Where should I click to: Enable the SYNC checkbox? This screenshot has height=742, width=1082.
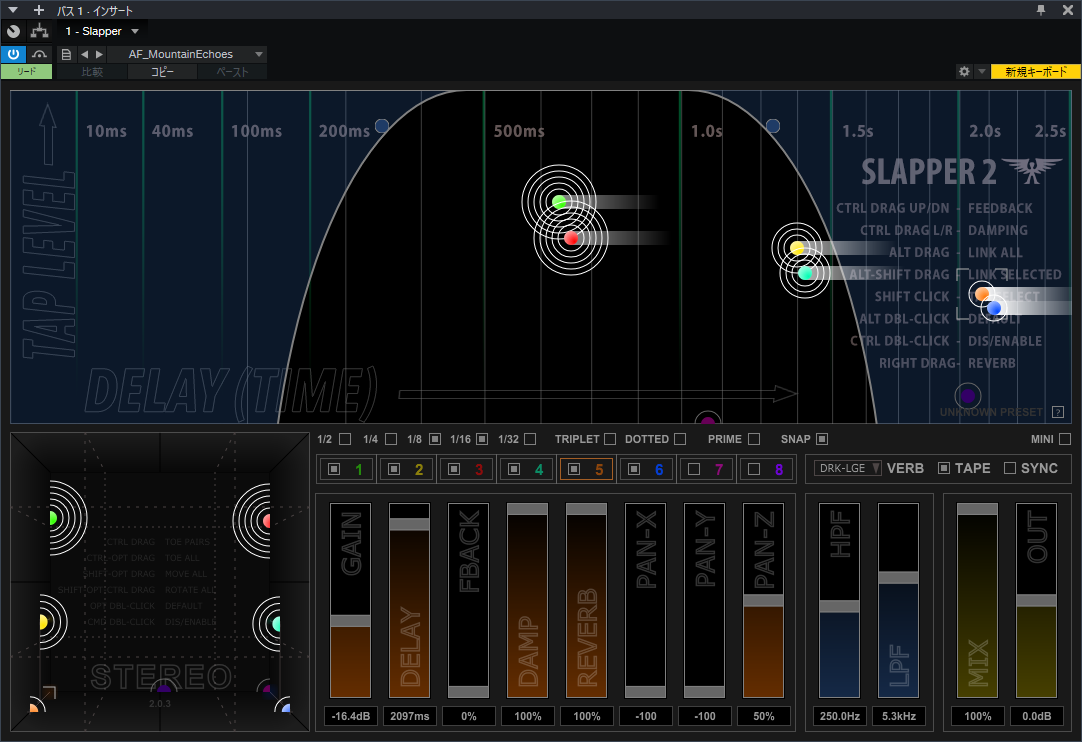pyautogui.click(x=1010, y=468)
